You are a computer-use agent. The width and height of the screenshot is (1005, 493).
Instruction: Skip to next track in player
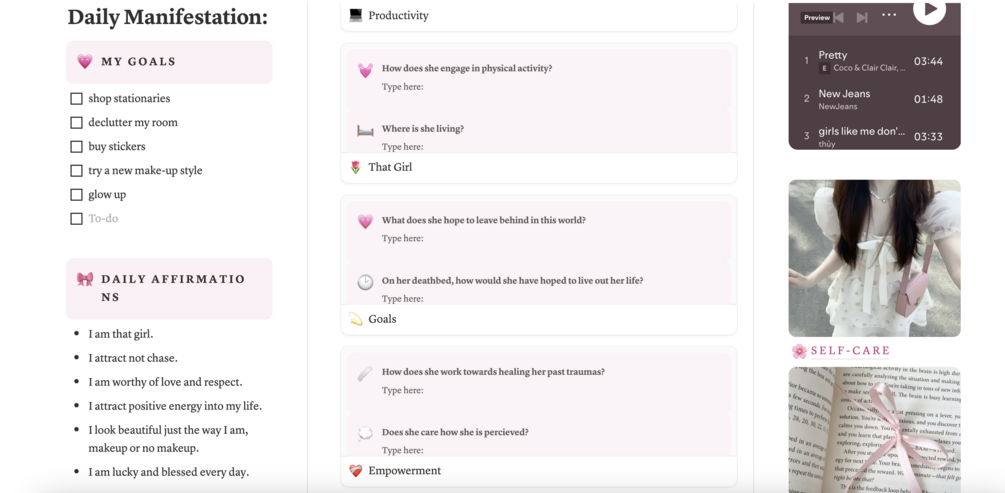pyautogui.click(x=862, y=17)
